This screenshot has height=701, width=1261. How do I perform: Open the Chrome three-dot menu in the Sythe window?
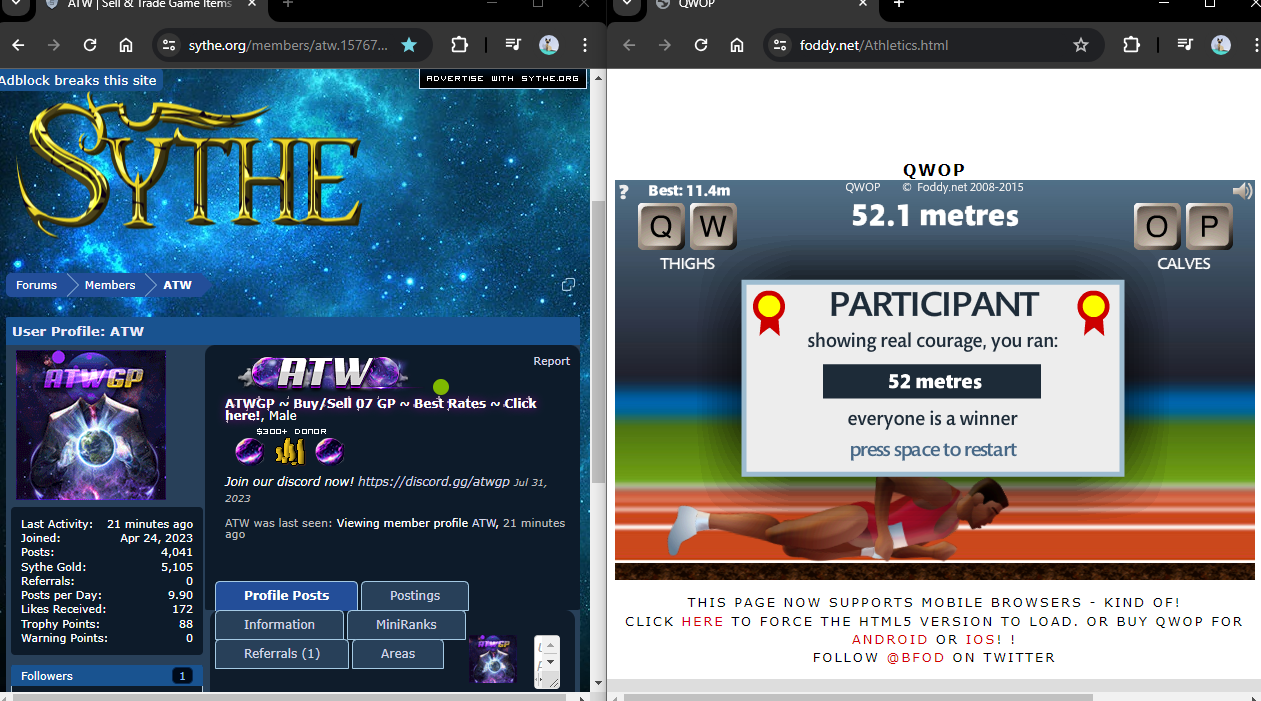(585, 45)
